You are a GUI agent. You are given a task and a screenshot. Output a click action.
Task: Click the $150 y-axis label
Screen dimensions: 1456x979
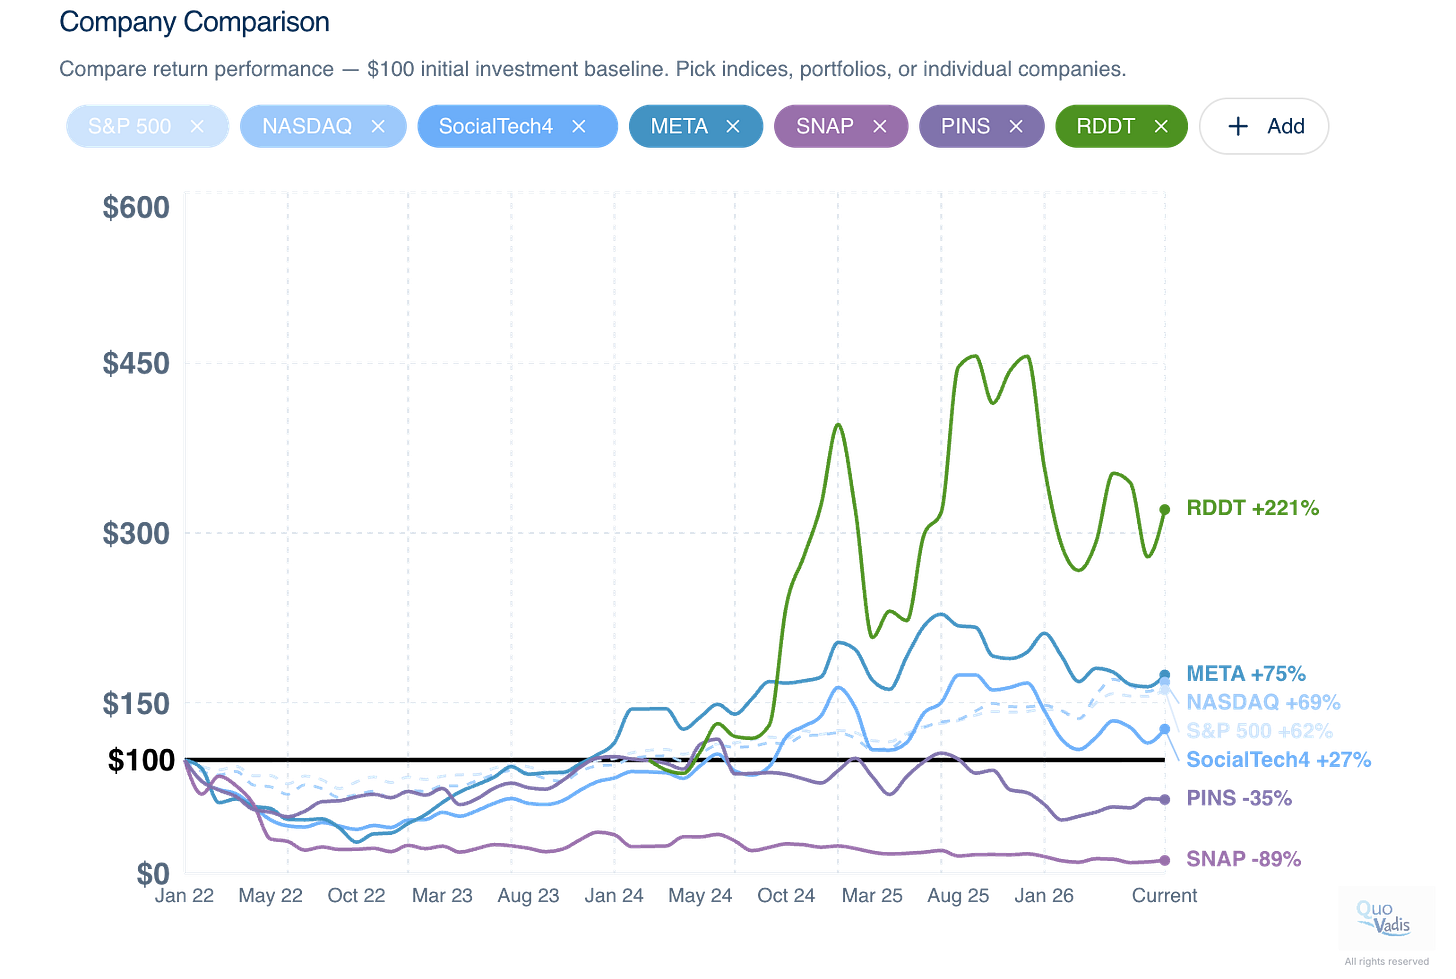click(x=136, y=703)
